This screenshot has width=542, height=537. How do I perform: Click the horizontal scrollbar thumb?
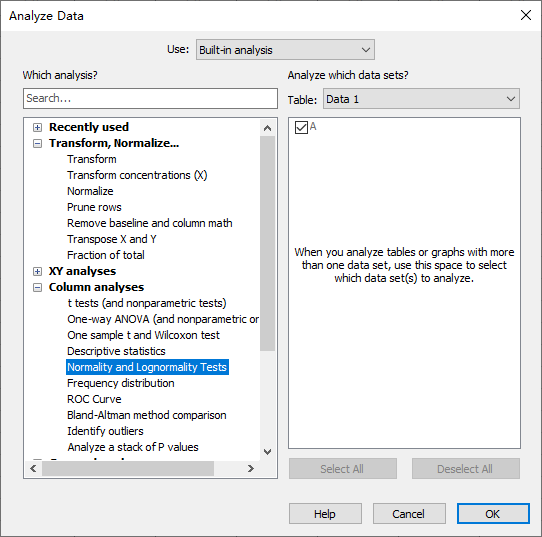pyautogui.click(x=128, y=469)
